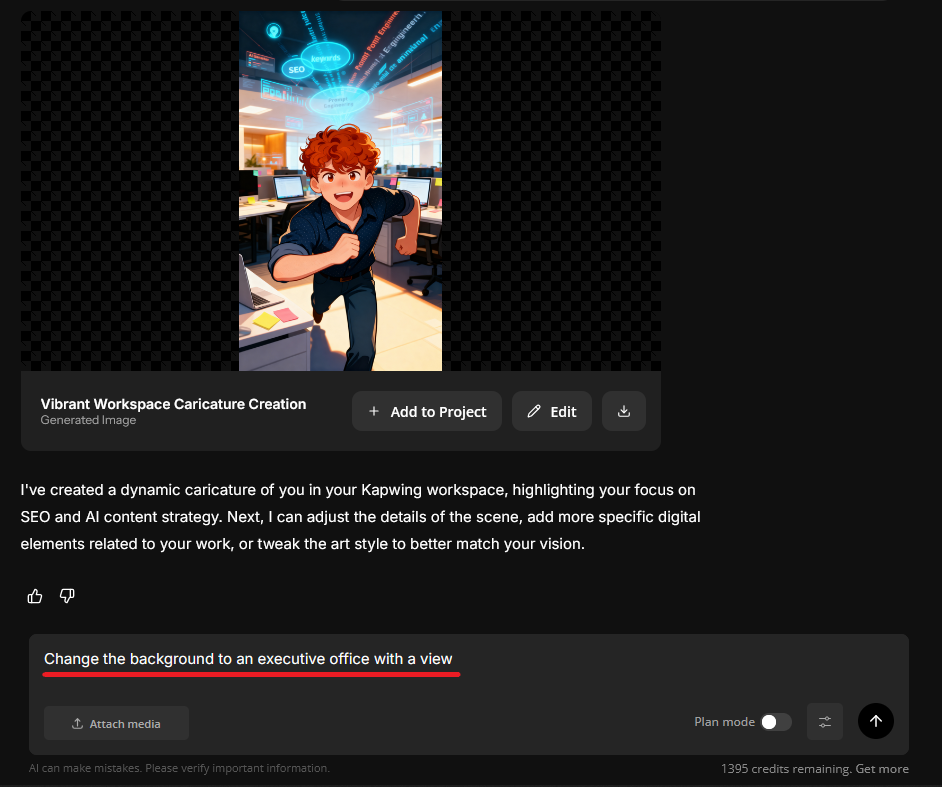The image size is (942, 787).
Task: Give a thumbs up to the AI response
Action: click(x=34, y=595)
